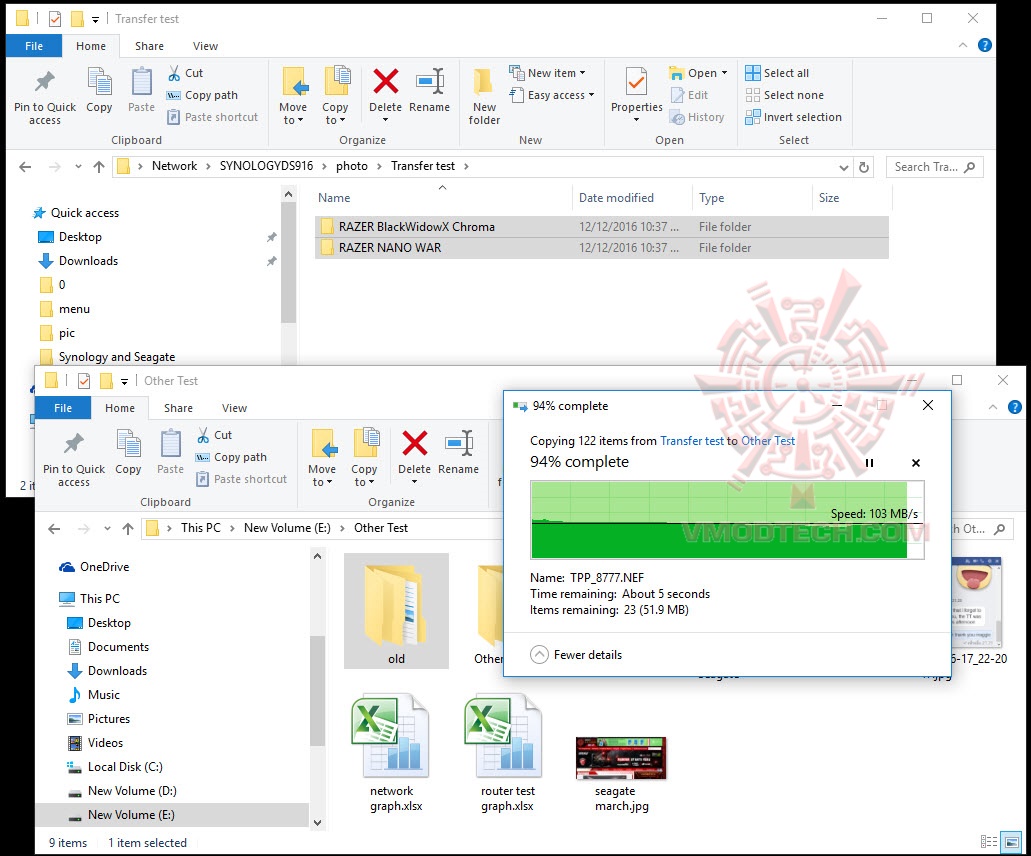1031x856 pixels.
Task: Pause the file copy operation
Action: 869,463
